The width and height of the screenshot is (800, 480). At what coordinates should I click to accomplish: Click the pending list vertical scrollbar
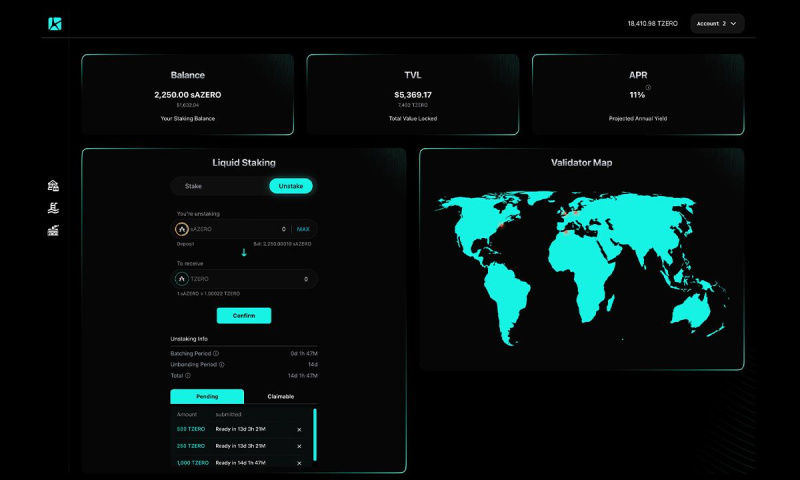[x=314, y=433]
